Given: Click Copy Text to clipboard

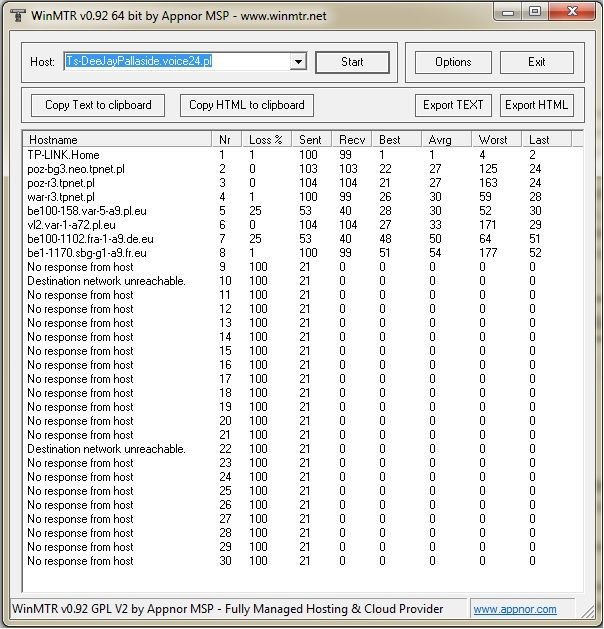Looking at the screenshot, I should coord(98,105).
